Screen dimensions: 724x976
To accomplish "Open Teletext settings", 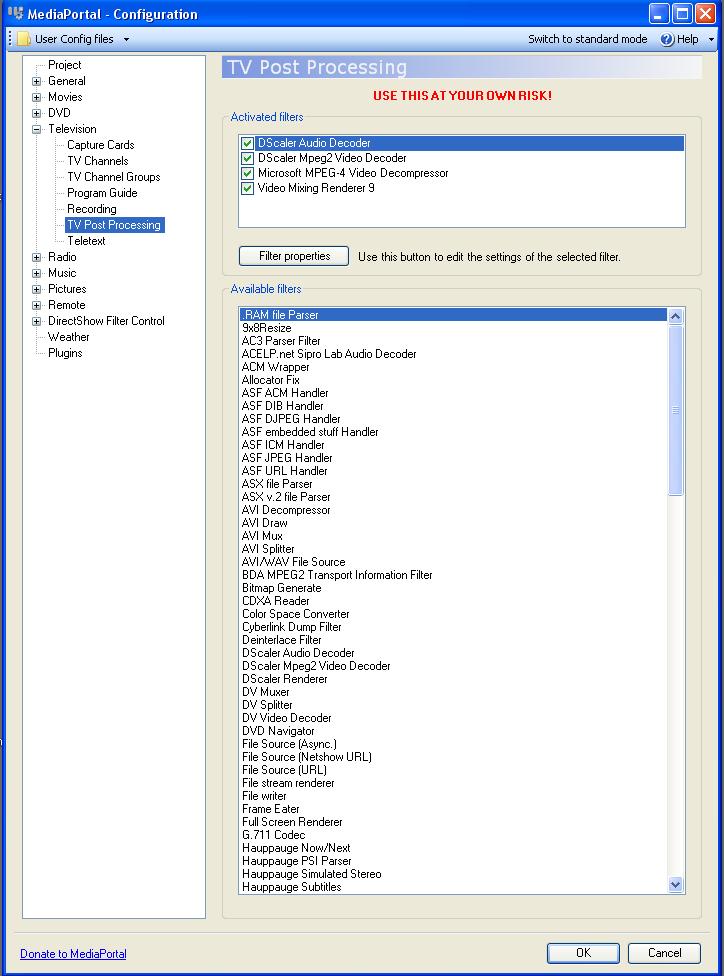I will (x=87, y=241).
